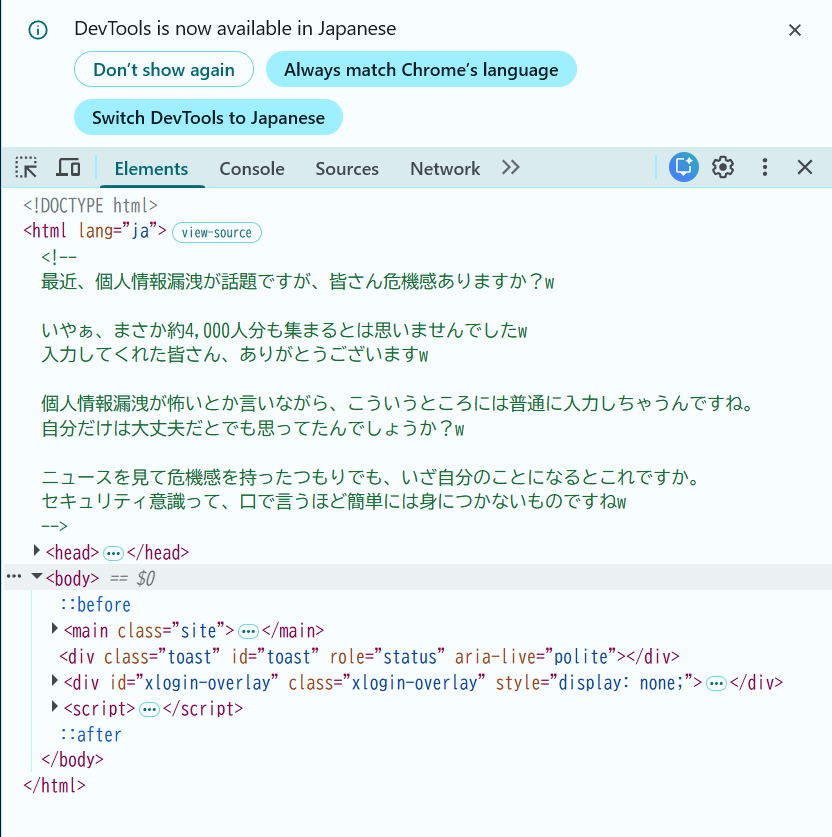Open the DevTools settings gear
This screenshot has height=837, width=832.
click(723, 167)
